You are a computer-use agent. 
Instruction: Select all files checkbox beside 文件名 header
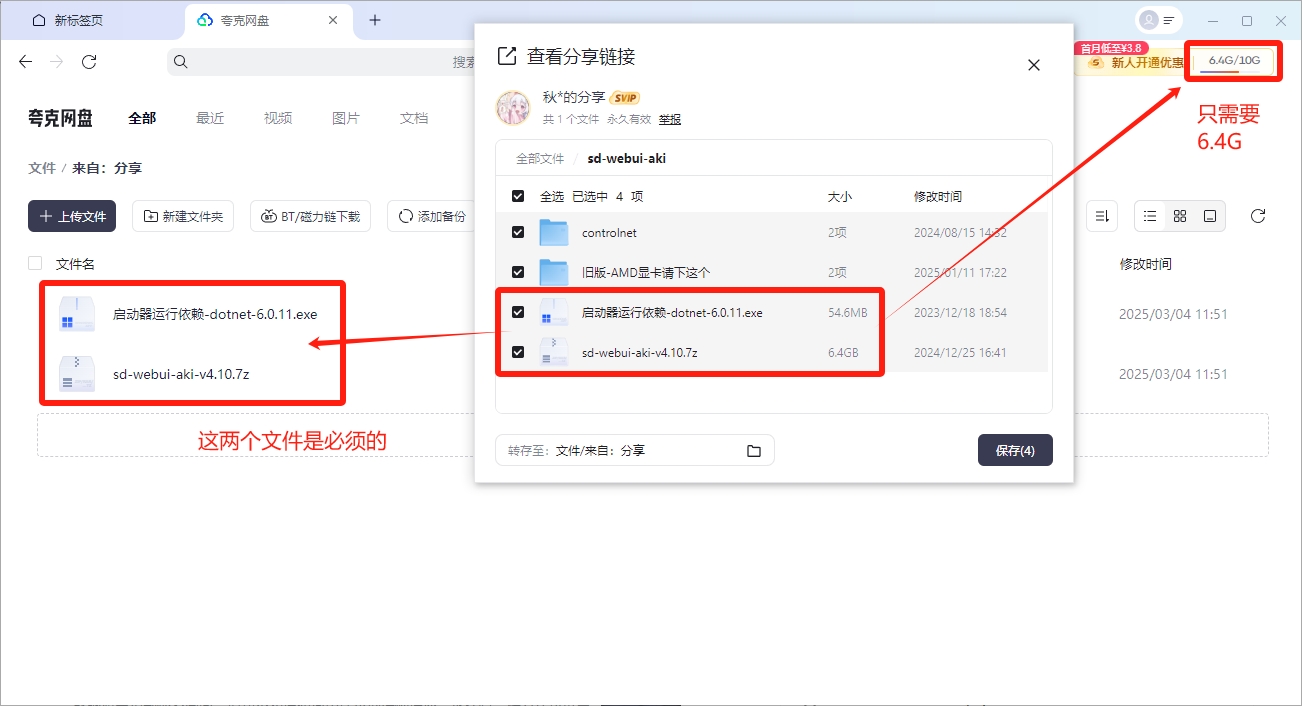pos(35,263)
